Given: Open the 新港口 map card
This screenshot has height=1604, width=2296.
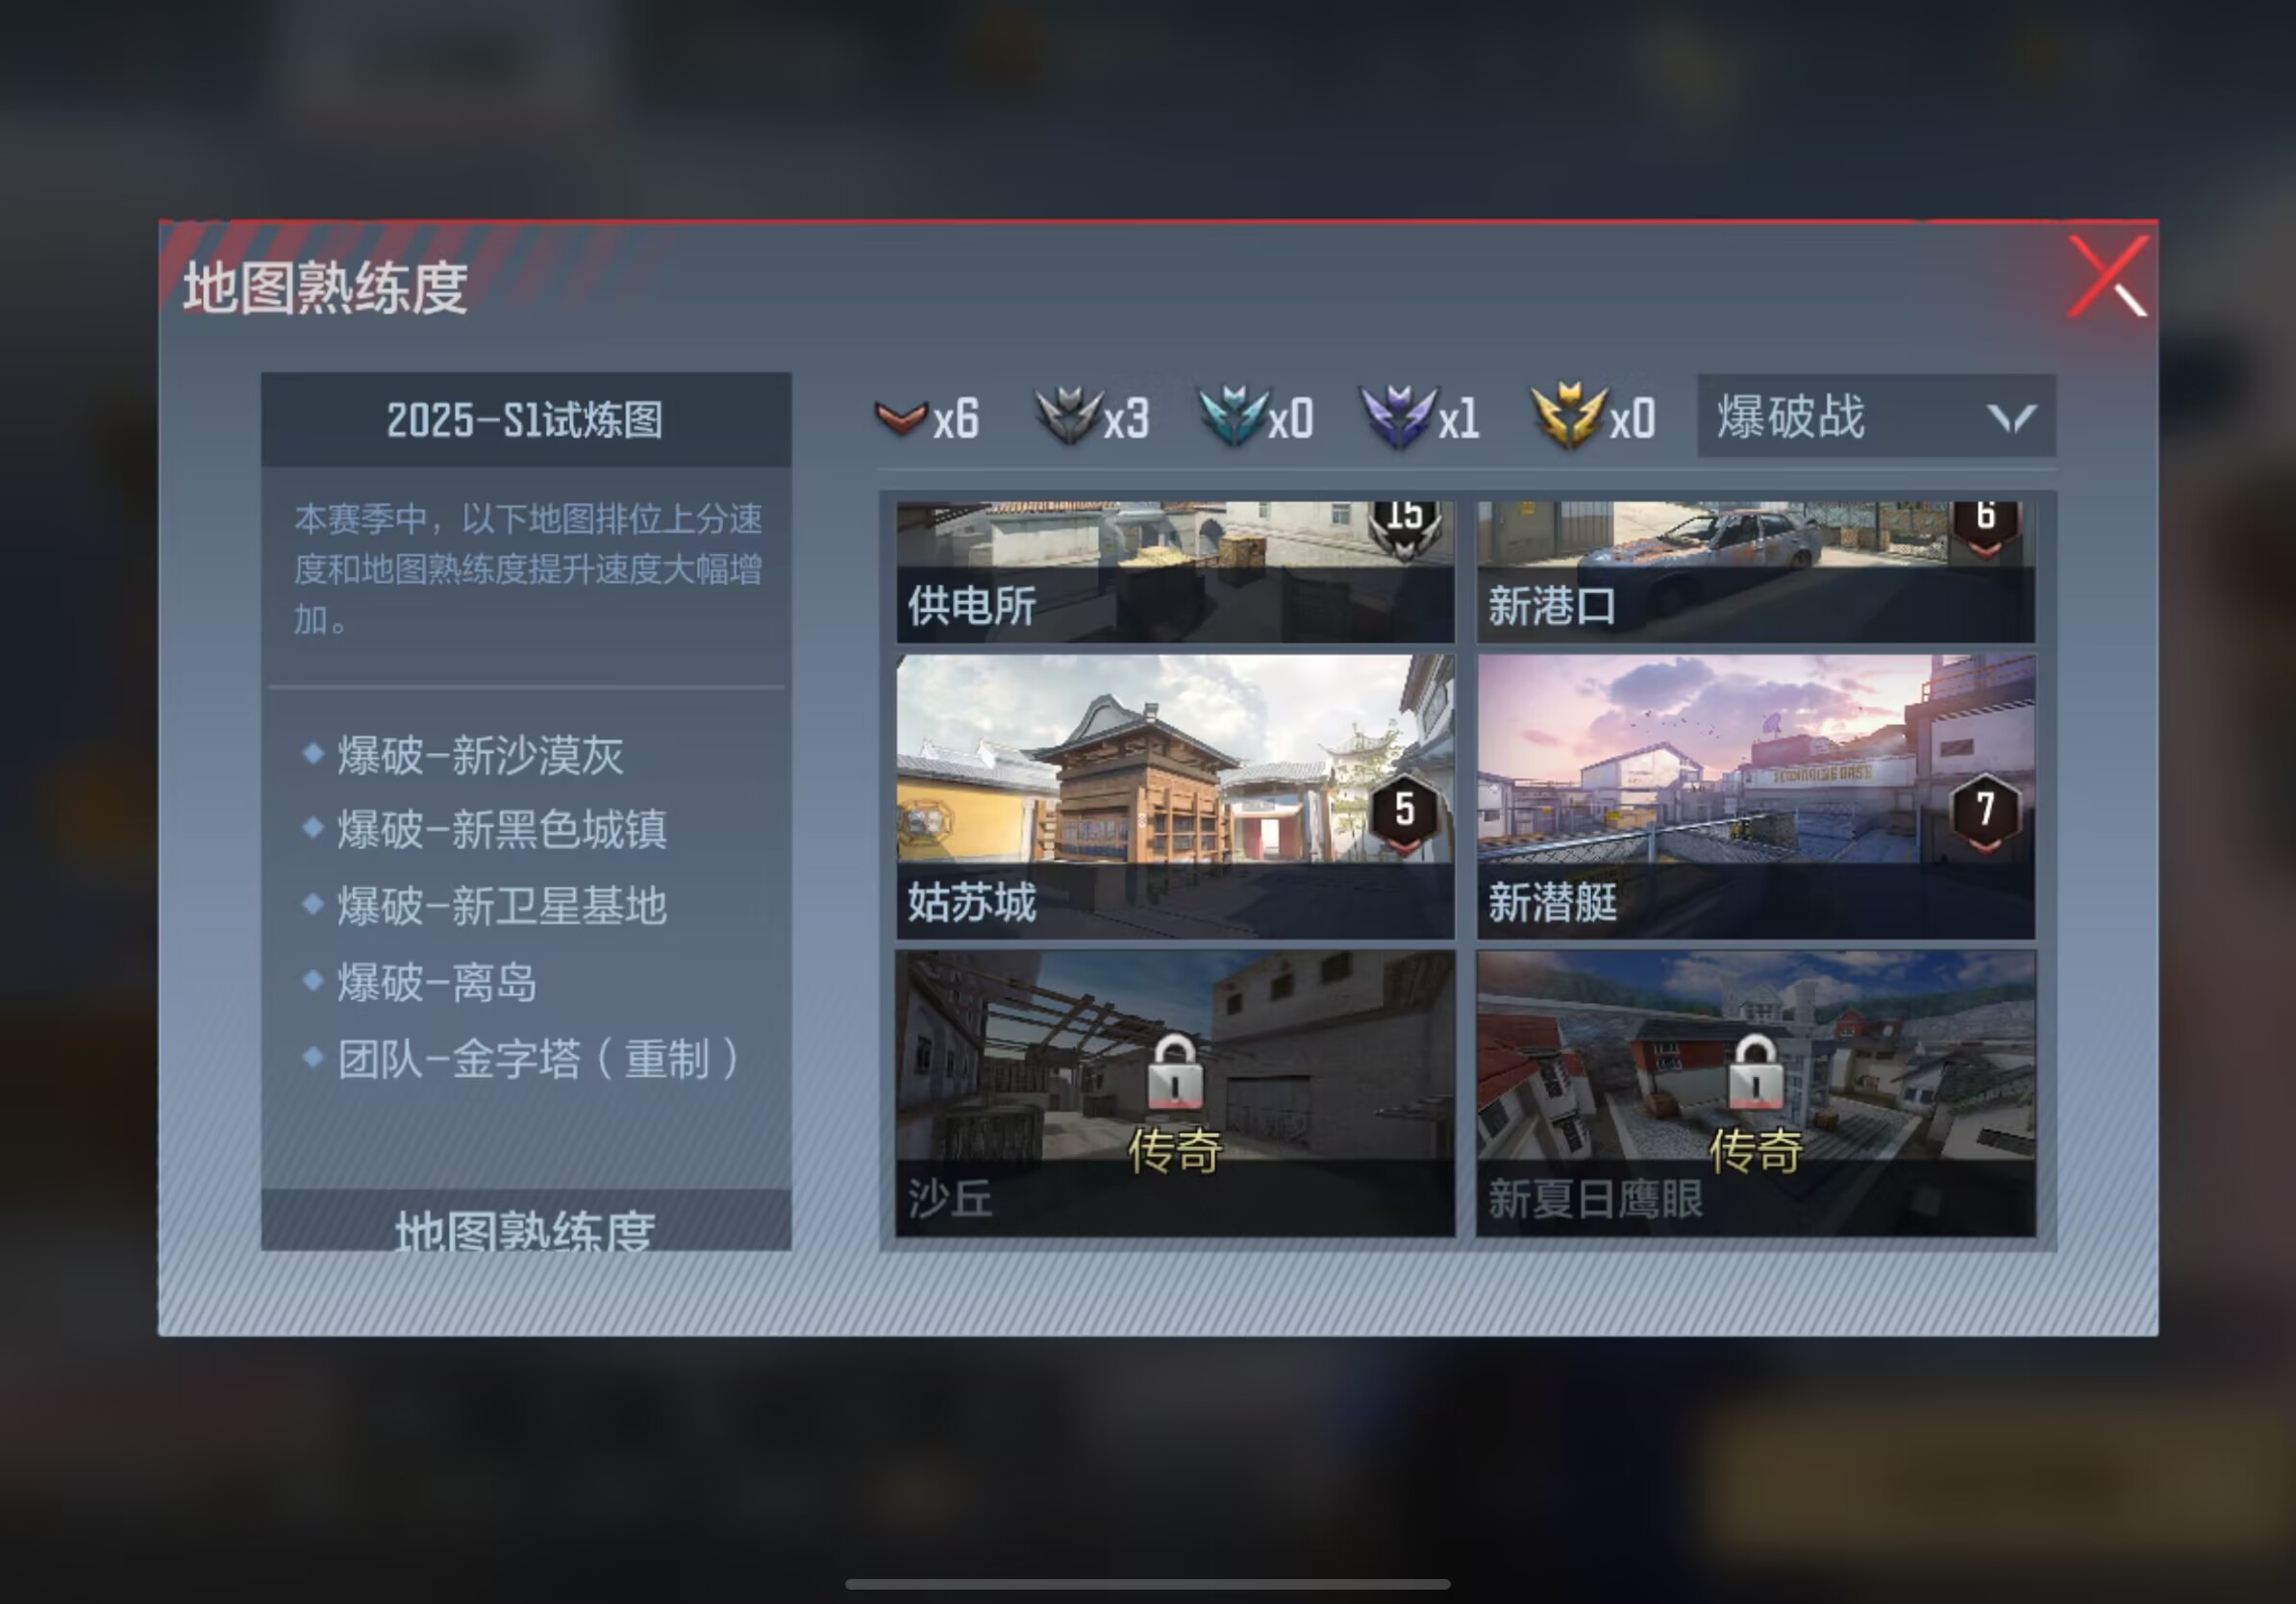Looking at the screenshot, I should click(x=1756, y=572).
